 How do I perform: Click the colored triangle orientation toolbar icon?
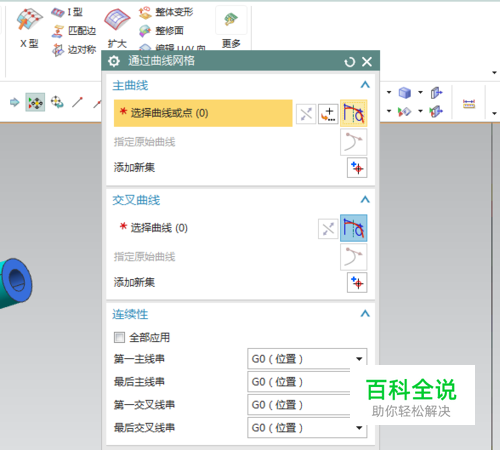[x=405, y=111]
